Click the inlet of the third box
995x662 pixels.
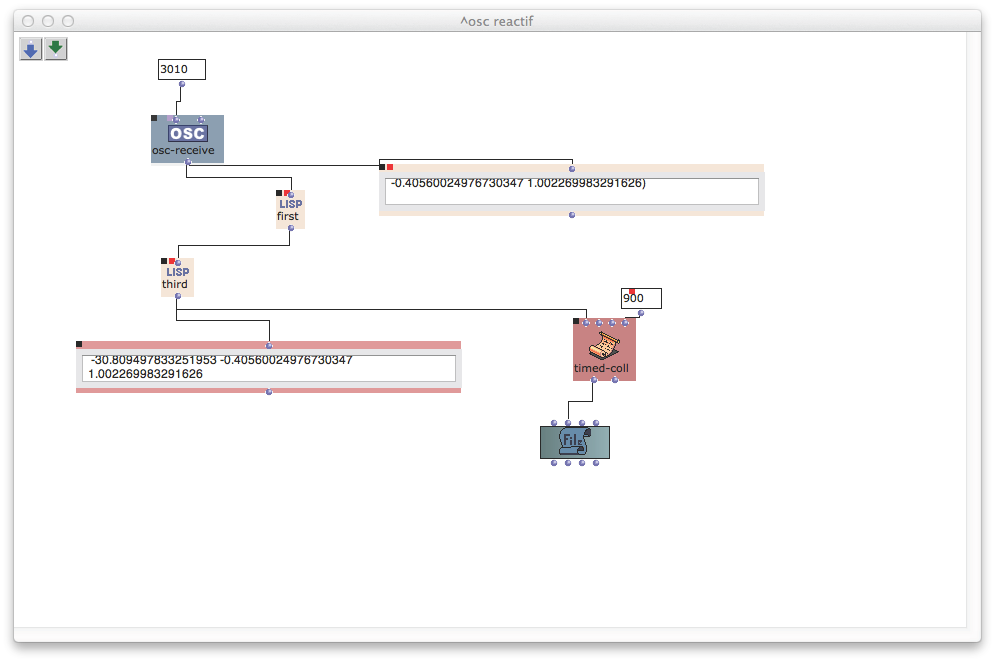[x=178, y=263]
